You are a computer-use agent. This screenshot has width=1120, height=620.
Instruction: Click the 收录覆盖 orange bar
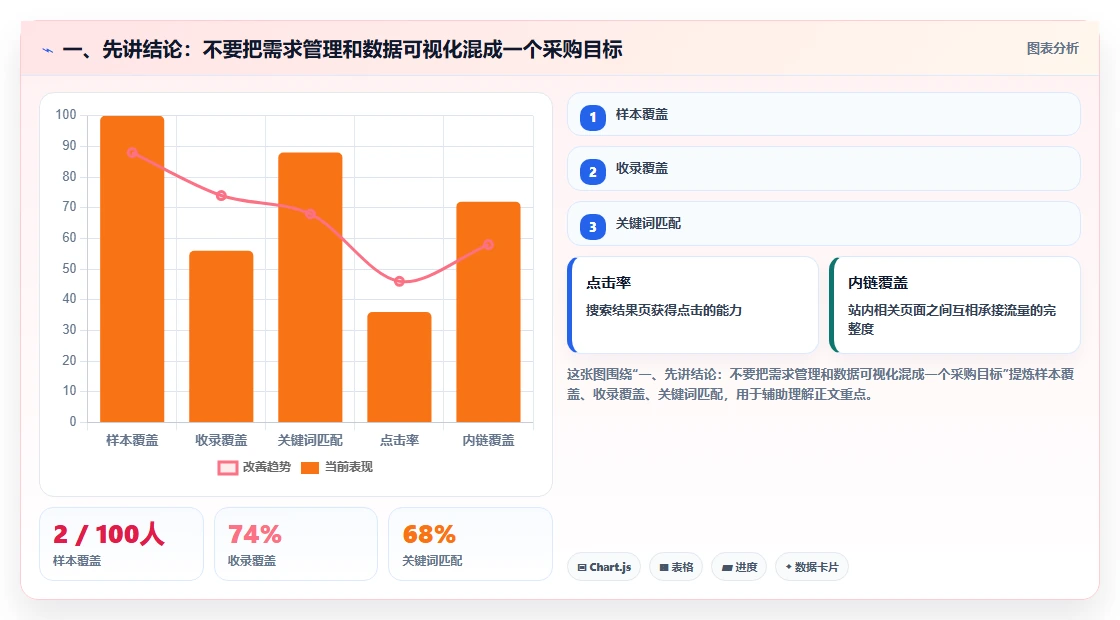pyautogui.click(x=221, y=336)
